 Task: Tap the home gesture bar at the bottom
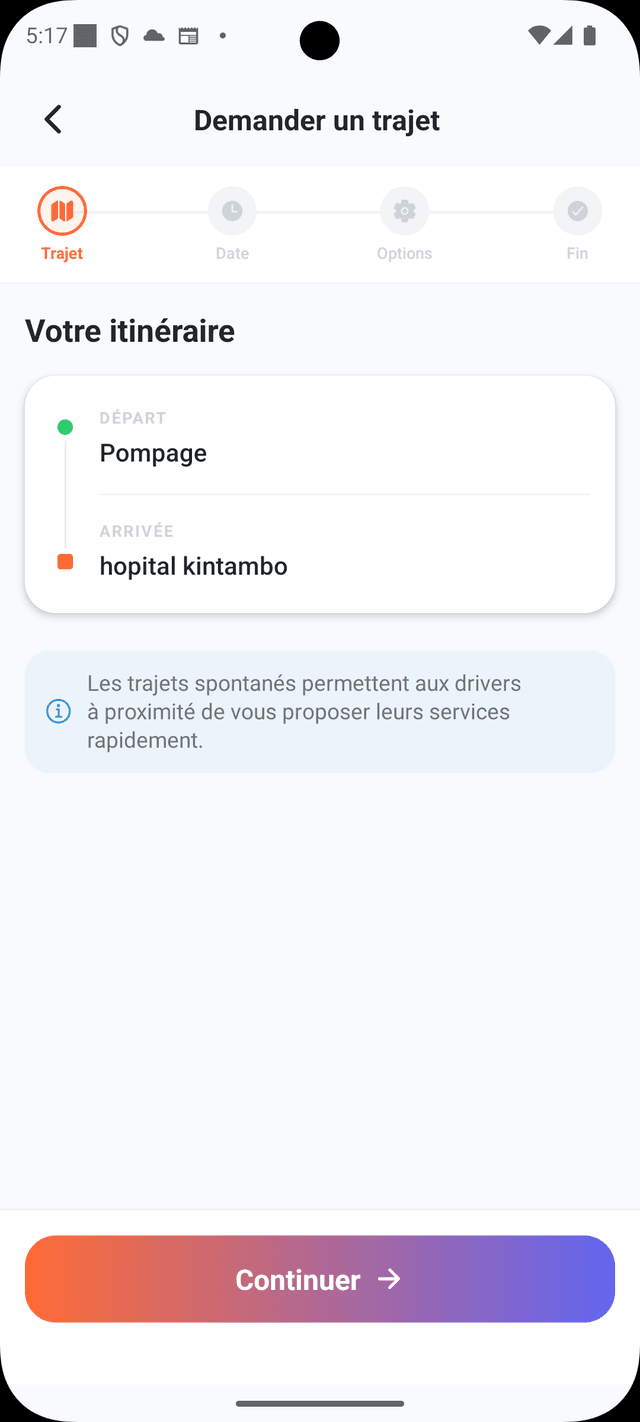coord(320,1404)
